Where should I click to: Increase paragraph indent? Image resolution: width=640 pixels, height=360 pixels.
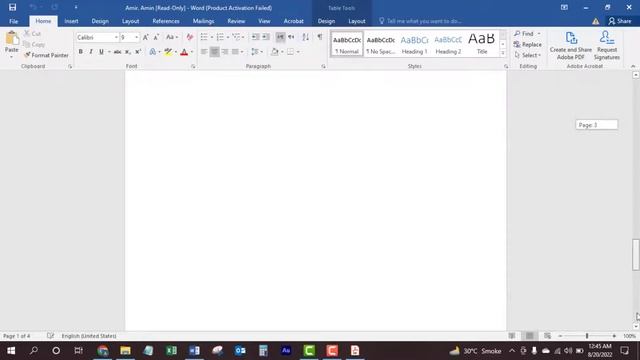point(266,37)
